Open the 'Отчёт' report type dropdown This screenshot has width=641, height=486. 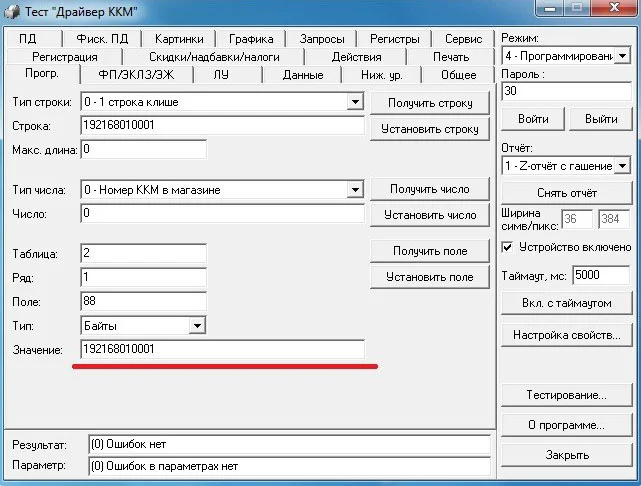pos(623,166)
